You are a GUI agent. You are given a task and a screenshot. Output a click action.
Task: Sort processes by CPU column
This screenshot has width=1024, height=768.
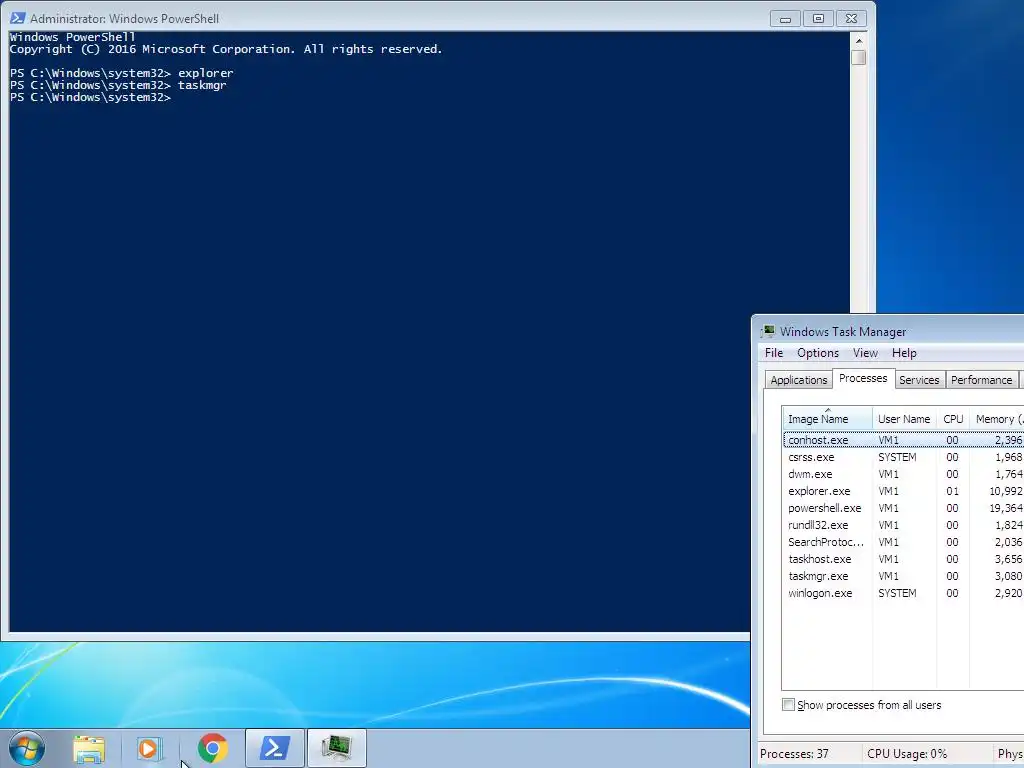coord(953,419)
